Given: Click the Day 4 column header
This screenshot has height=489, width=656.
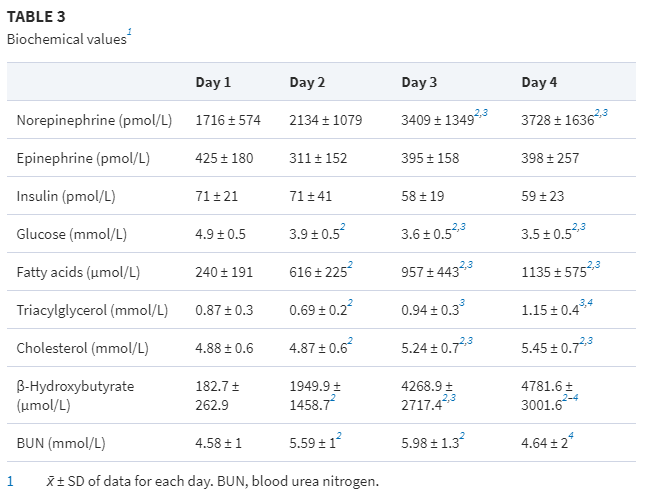Looking at the screenshot, I should pos(540,82).
